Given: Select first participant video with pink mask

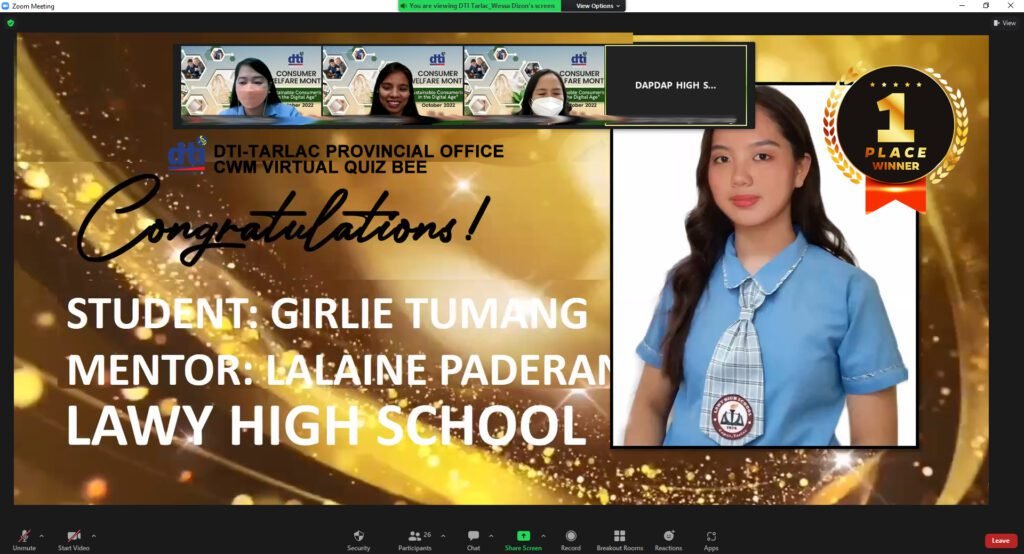Looking at the screenshot, I should click(x=251, y=81).
